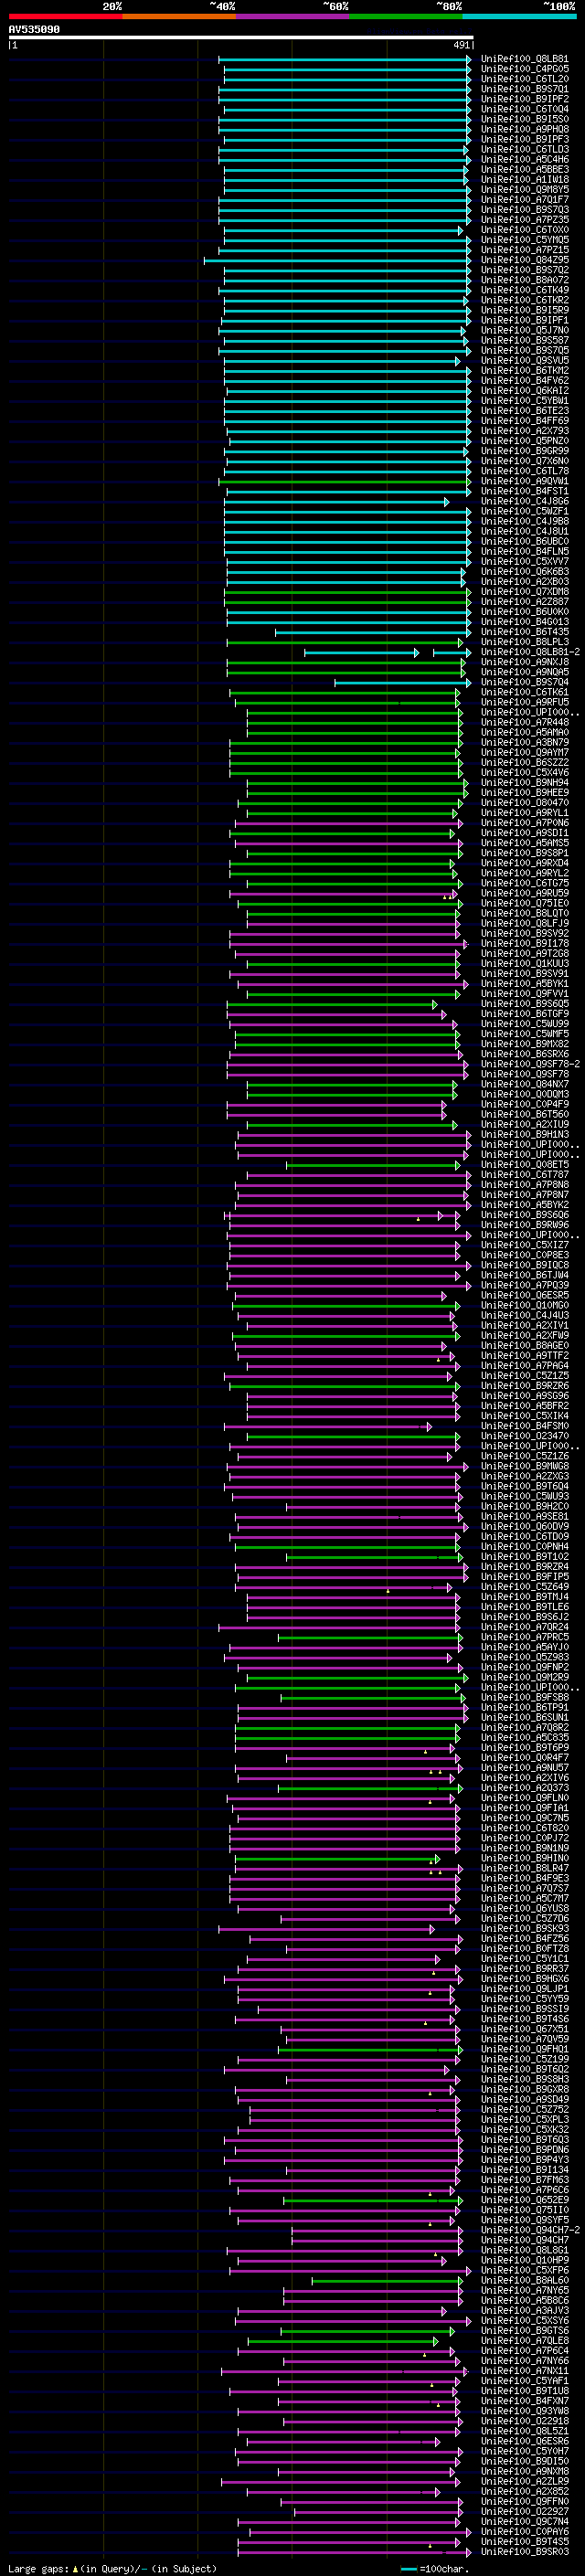Screen dimensions: 585x2576
Task: Select the UniRef100_Q84Z95 label
Action: tap(525, 260)
